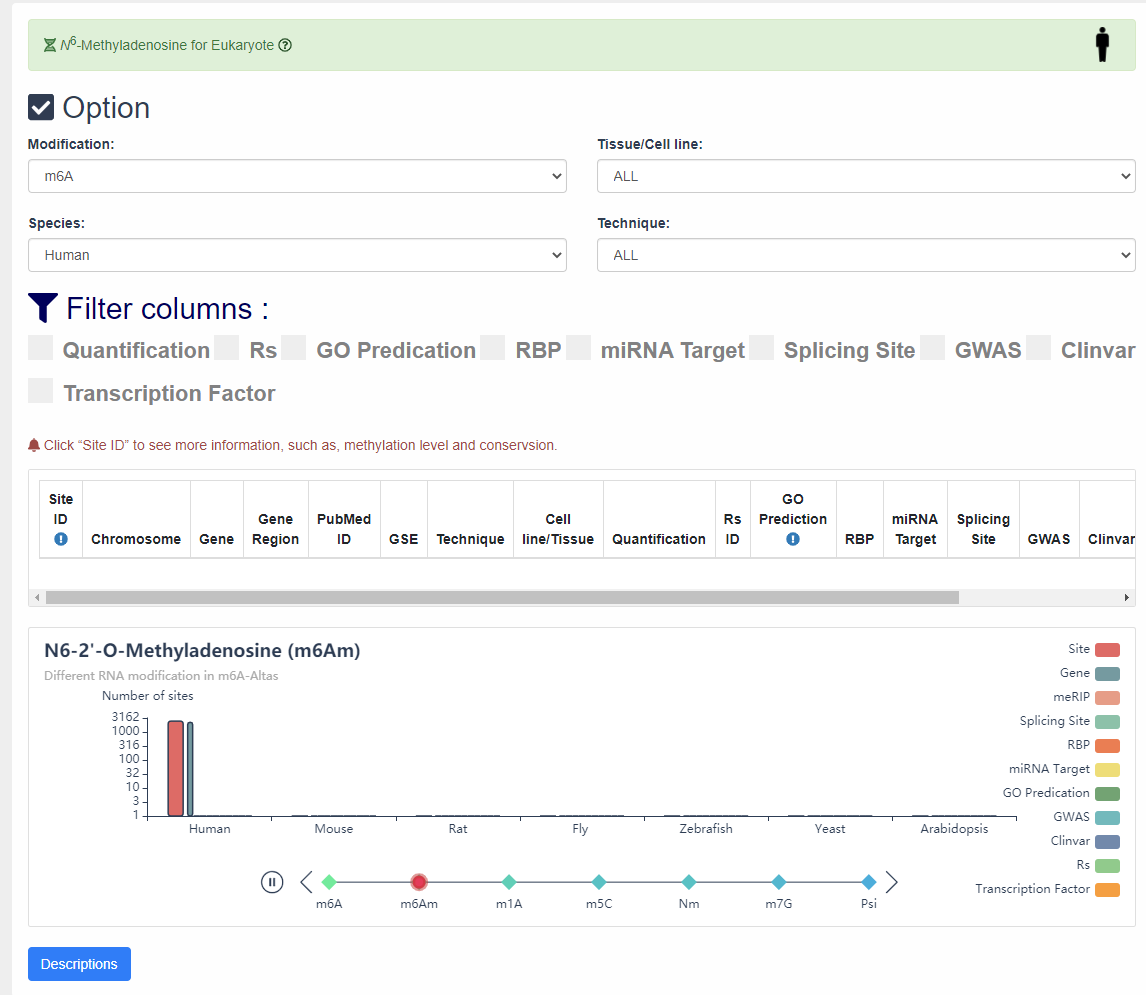1146x995 pixels.
Task: Pause the modification timeline autoplay
Action: click(272, 882)
